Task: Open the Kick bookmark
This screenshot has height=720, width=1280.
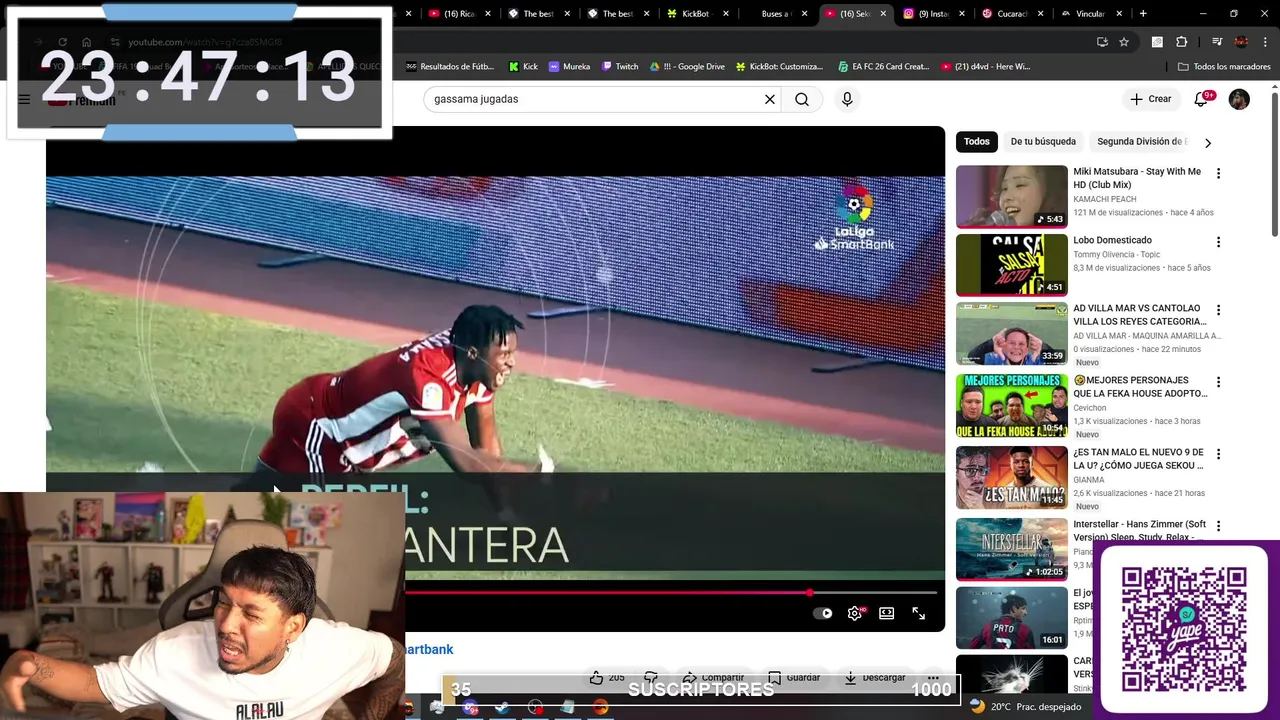Action: coord(524,67)
